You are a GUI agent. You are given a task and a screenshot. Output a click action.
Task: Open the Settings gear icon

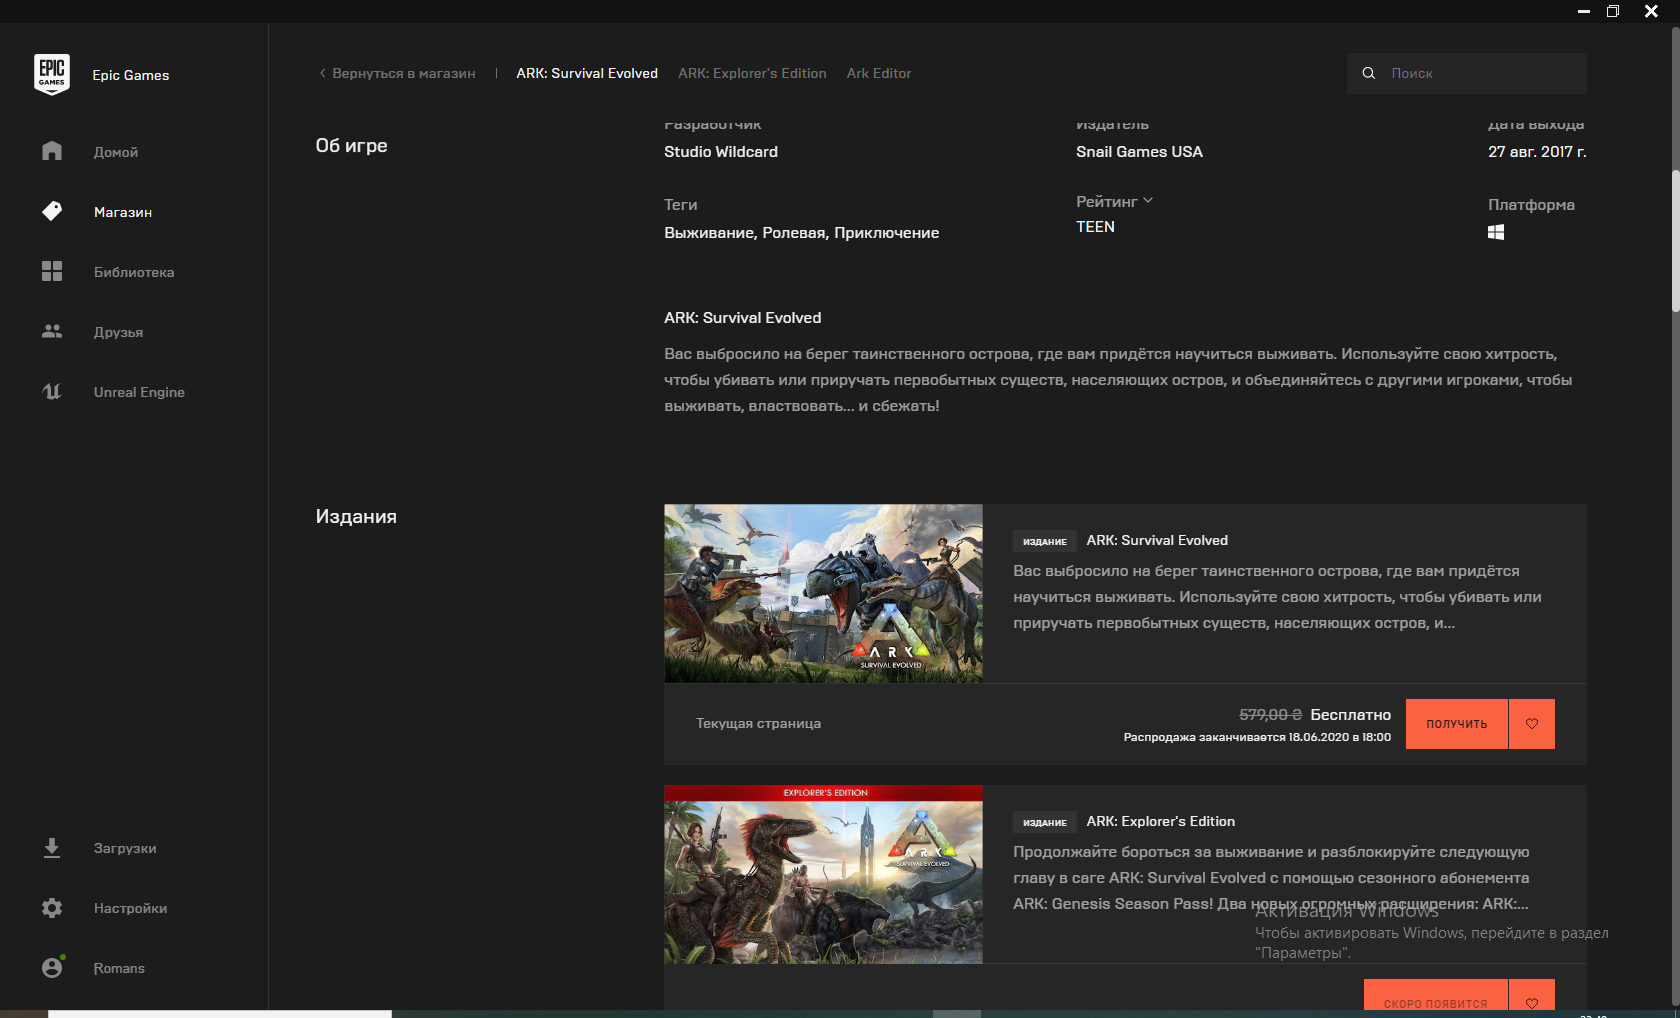52,908
